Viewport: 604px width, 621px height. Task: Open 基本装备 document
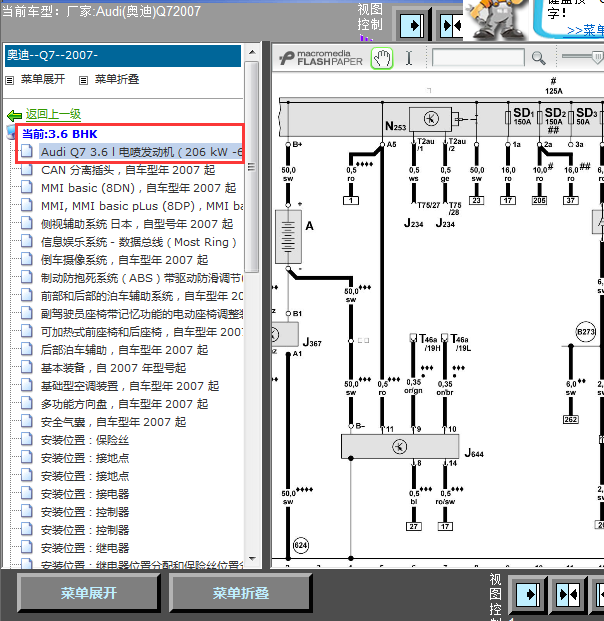click(113, 368)
